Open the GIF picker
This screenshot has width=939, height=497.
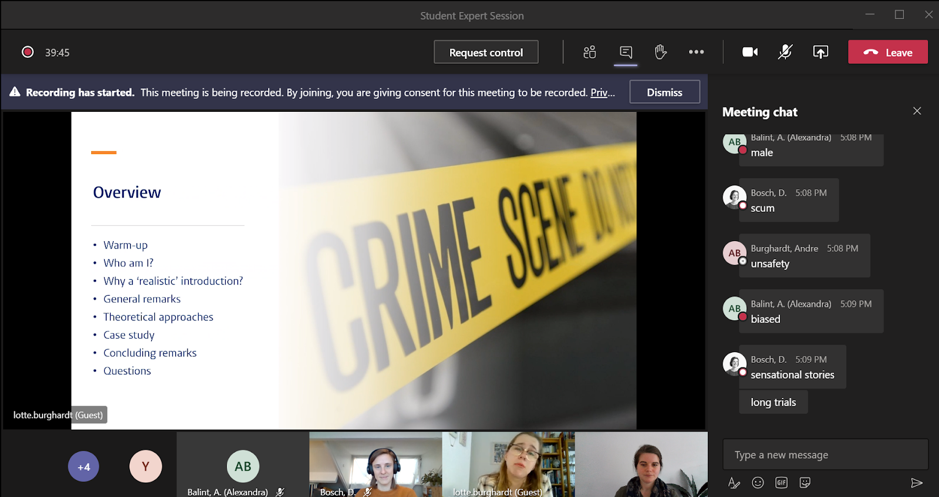781,483
